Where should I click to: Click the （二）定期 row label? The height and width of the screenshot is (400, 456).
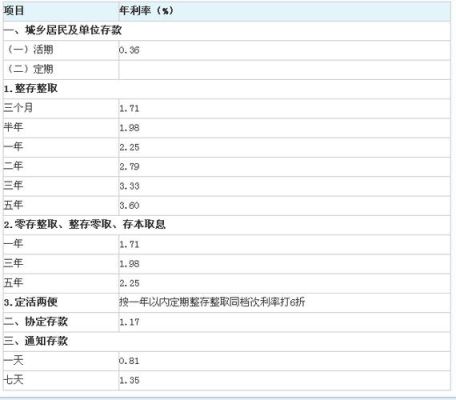tap(30, 69)
